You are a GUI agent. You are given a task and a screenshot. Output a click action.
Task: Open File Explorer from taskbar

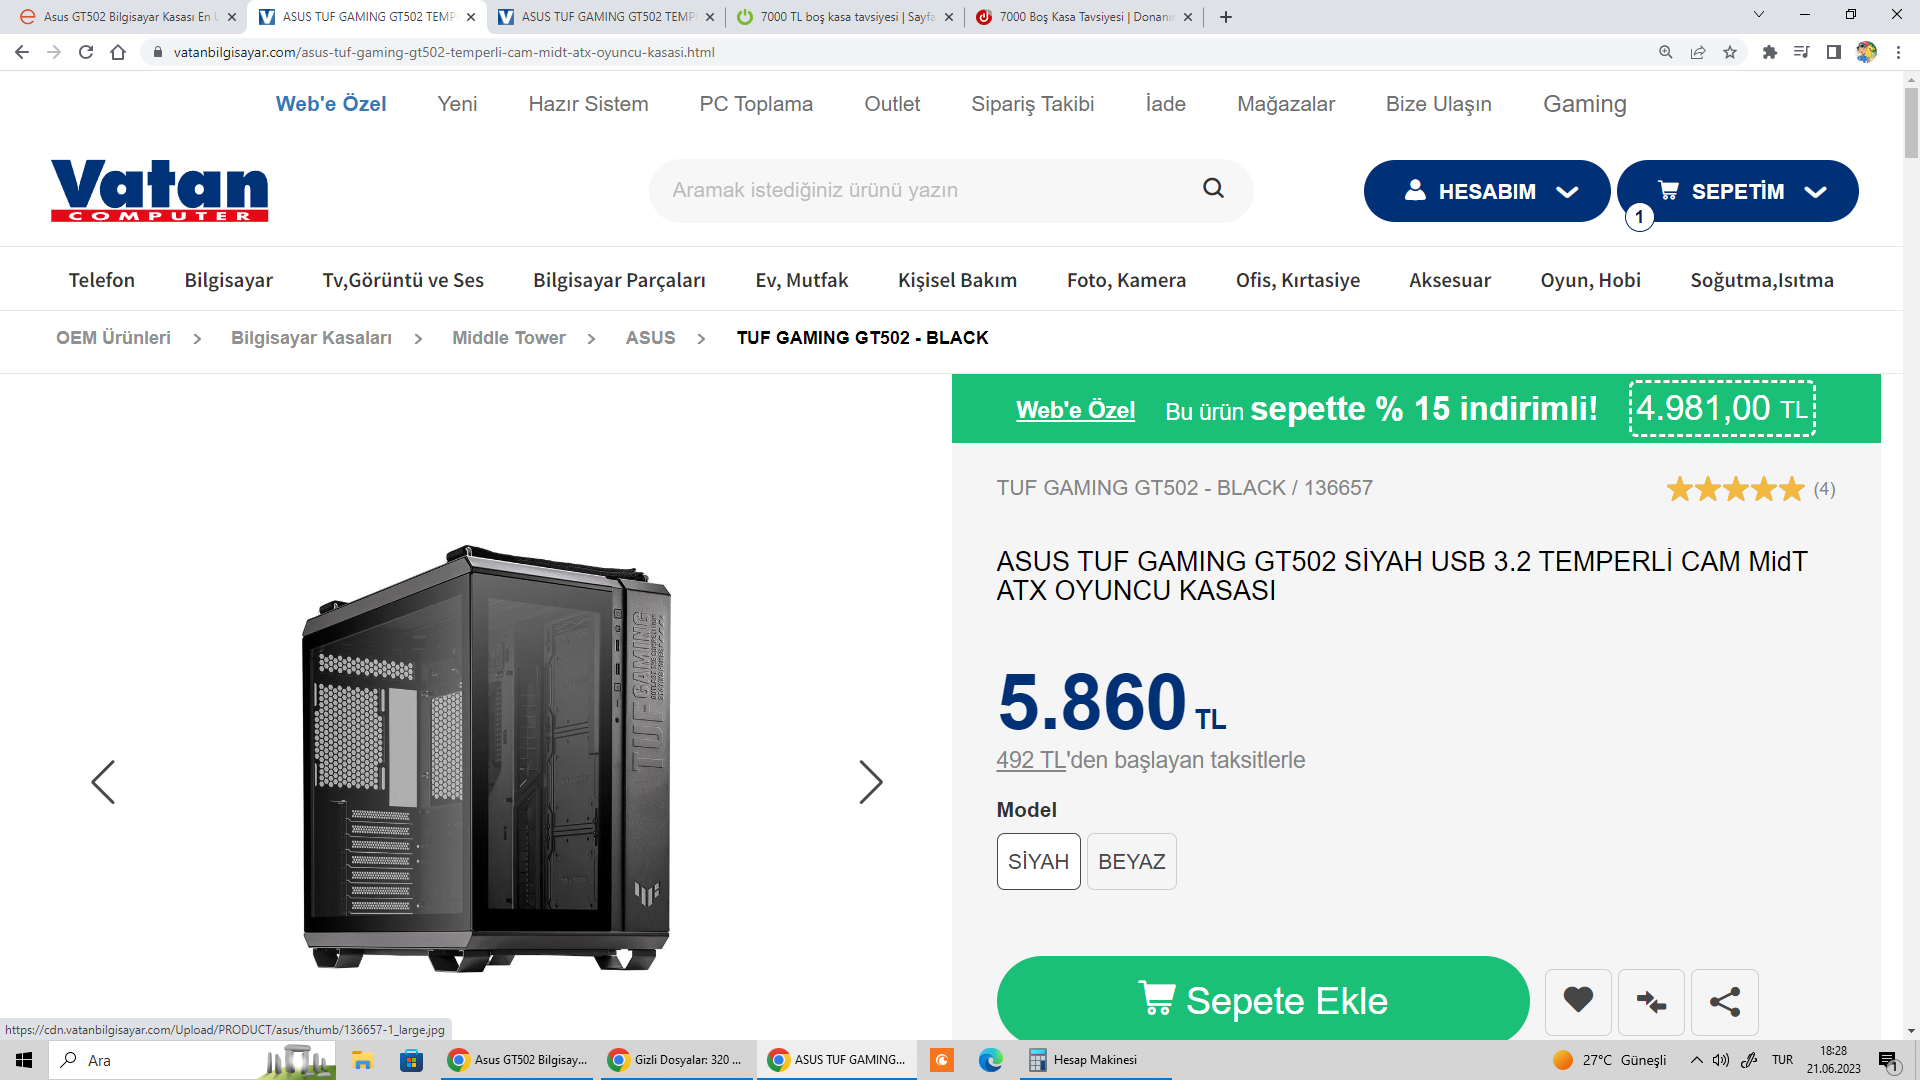[x=362, y=1060]
